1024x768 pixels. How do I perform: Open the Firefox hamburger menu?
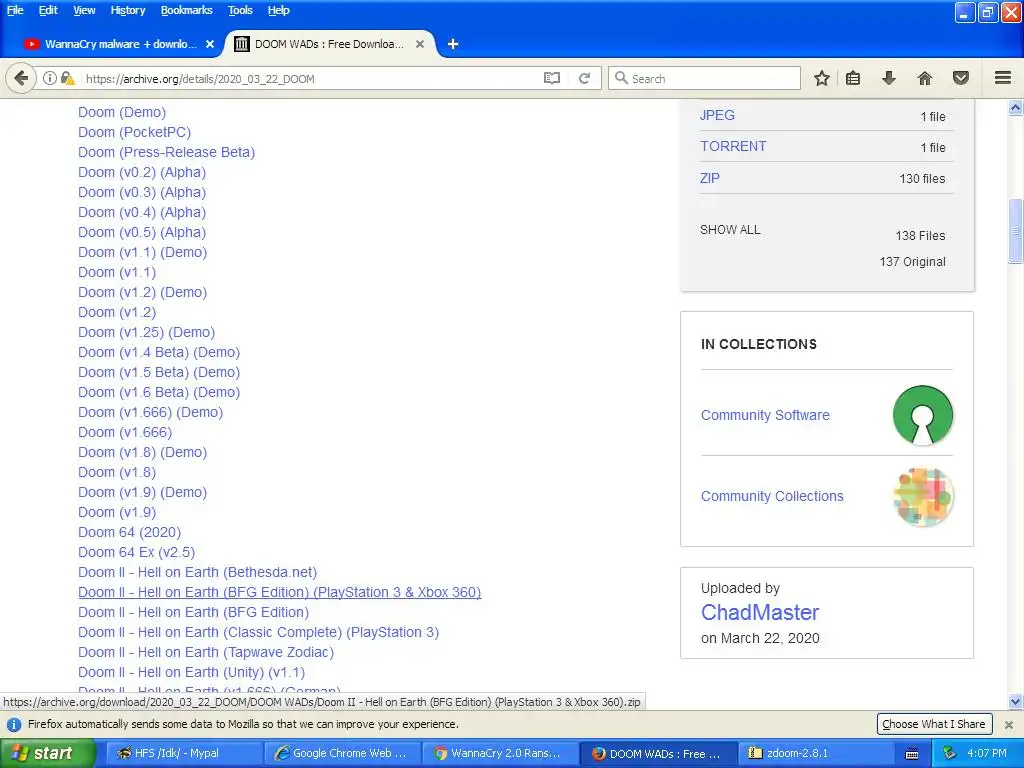point(1003,78)
